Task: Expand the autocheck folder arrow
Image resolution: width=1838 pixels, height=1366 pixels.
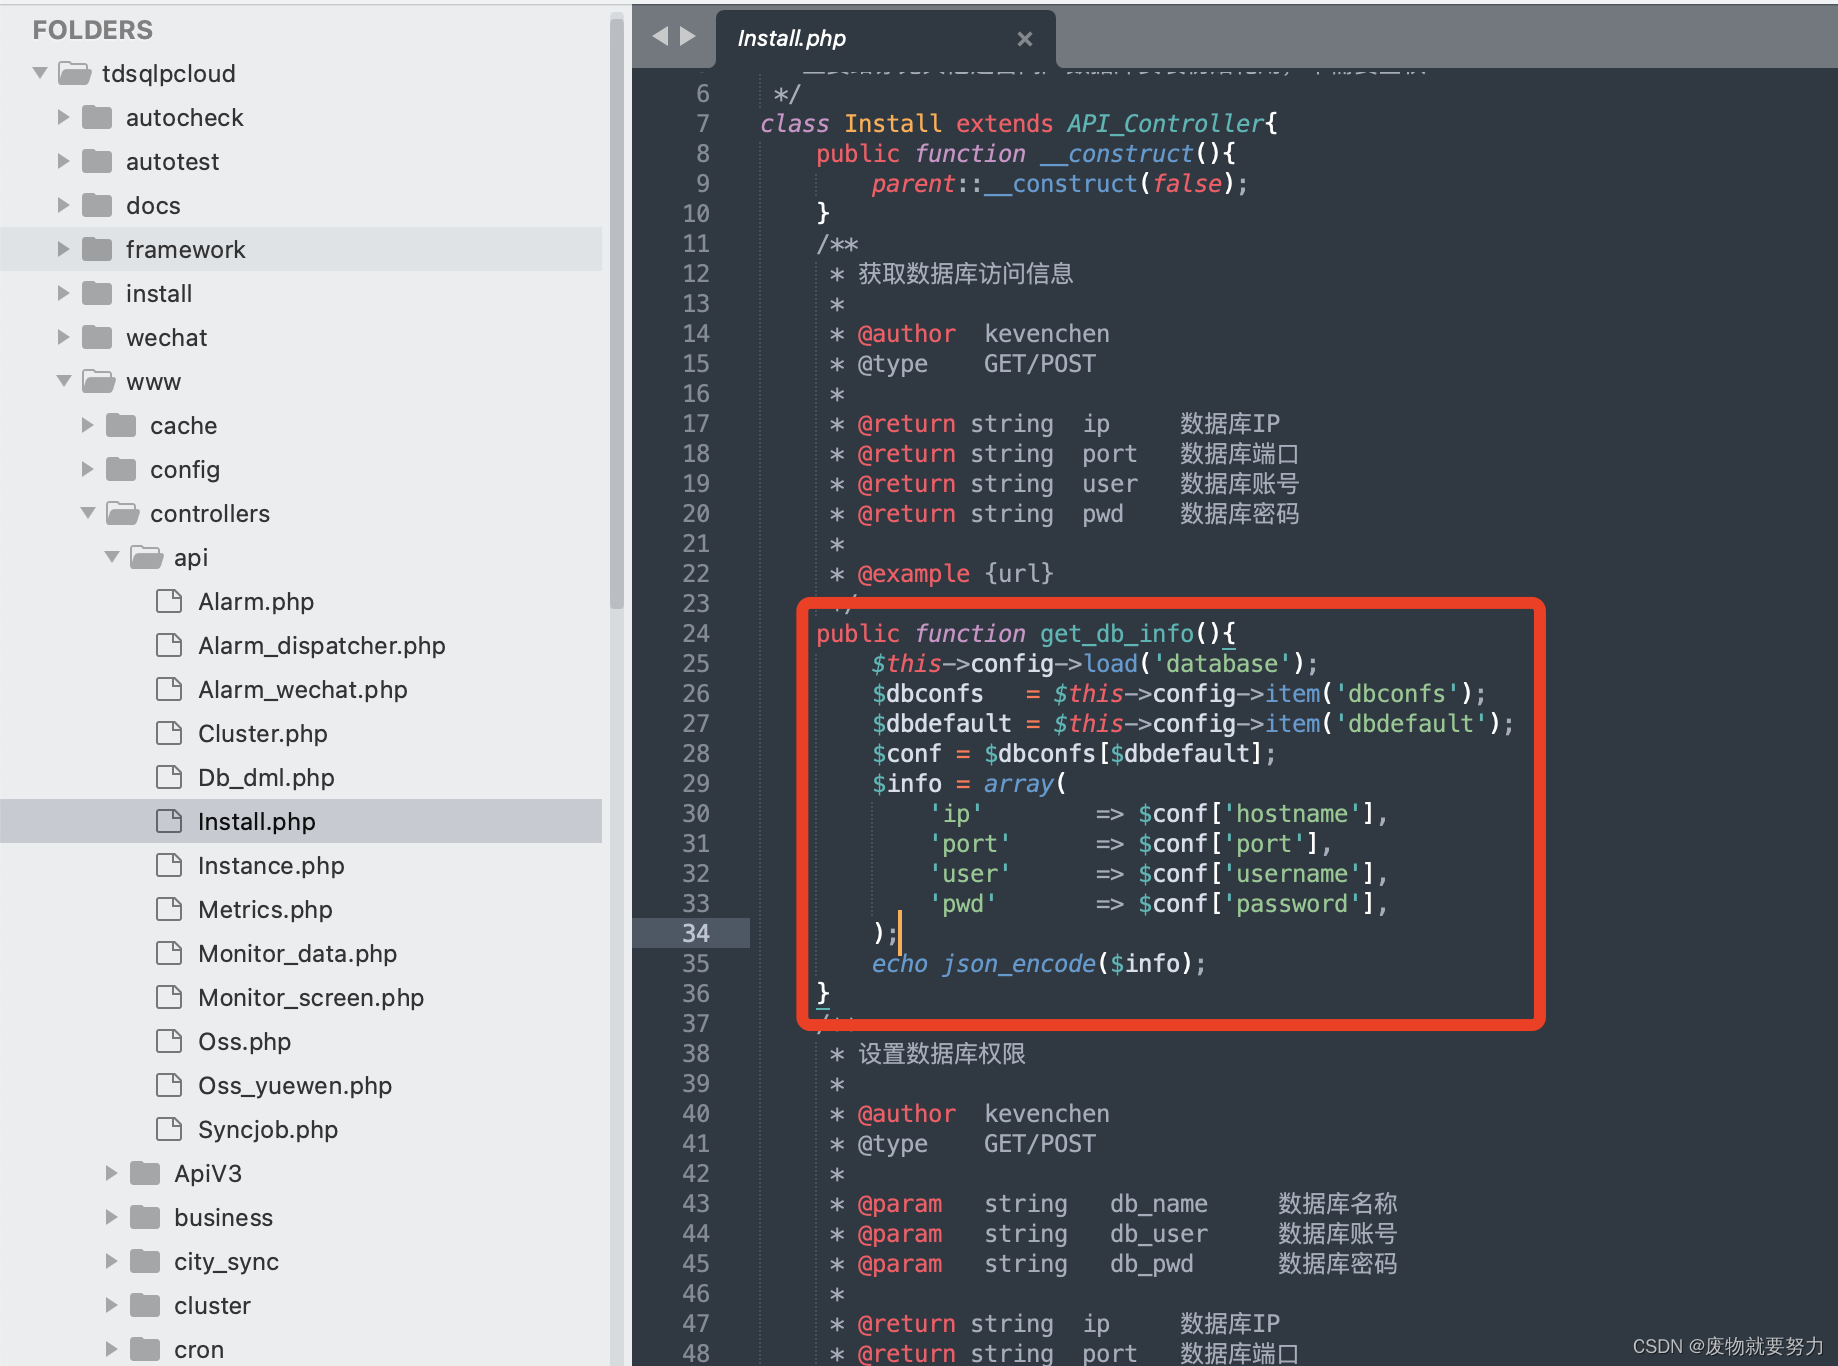Action: point(63,117)
